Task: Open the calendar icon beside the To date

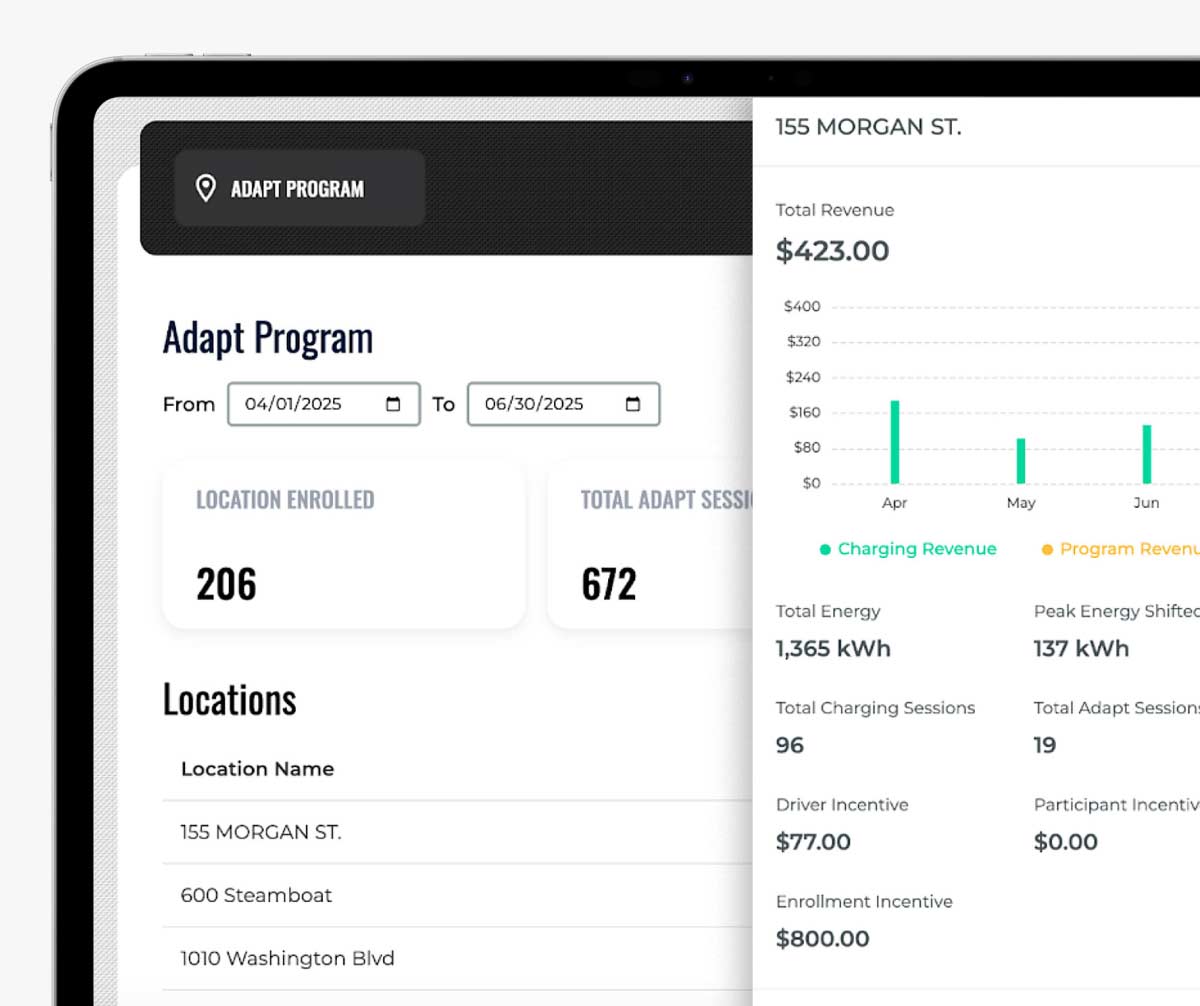Action: coord(633,404)
